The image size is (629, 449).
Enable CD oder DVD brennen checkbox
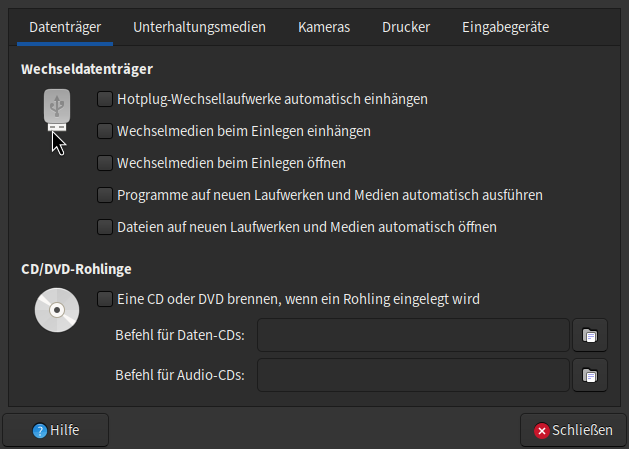click(105, 298)
